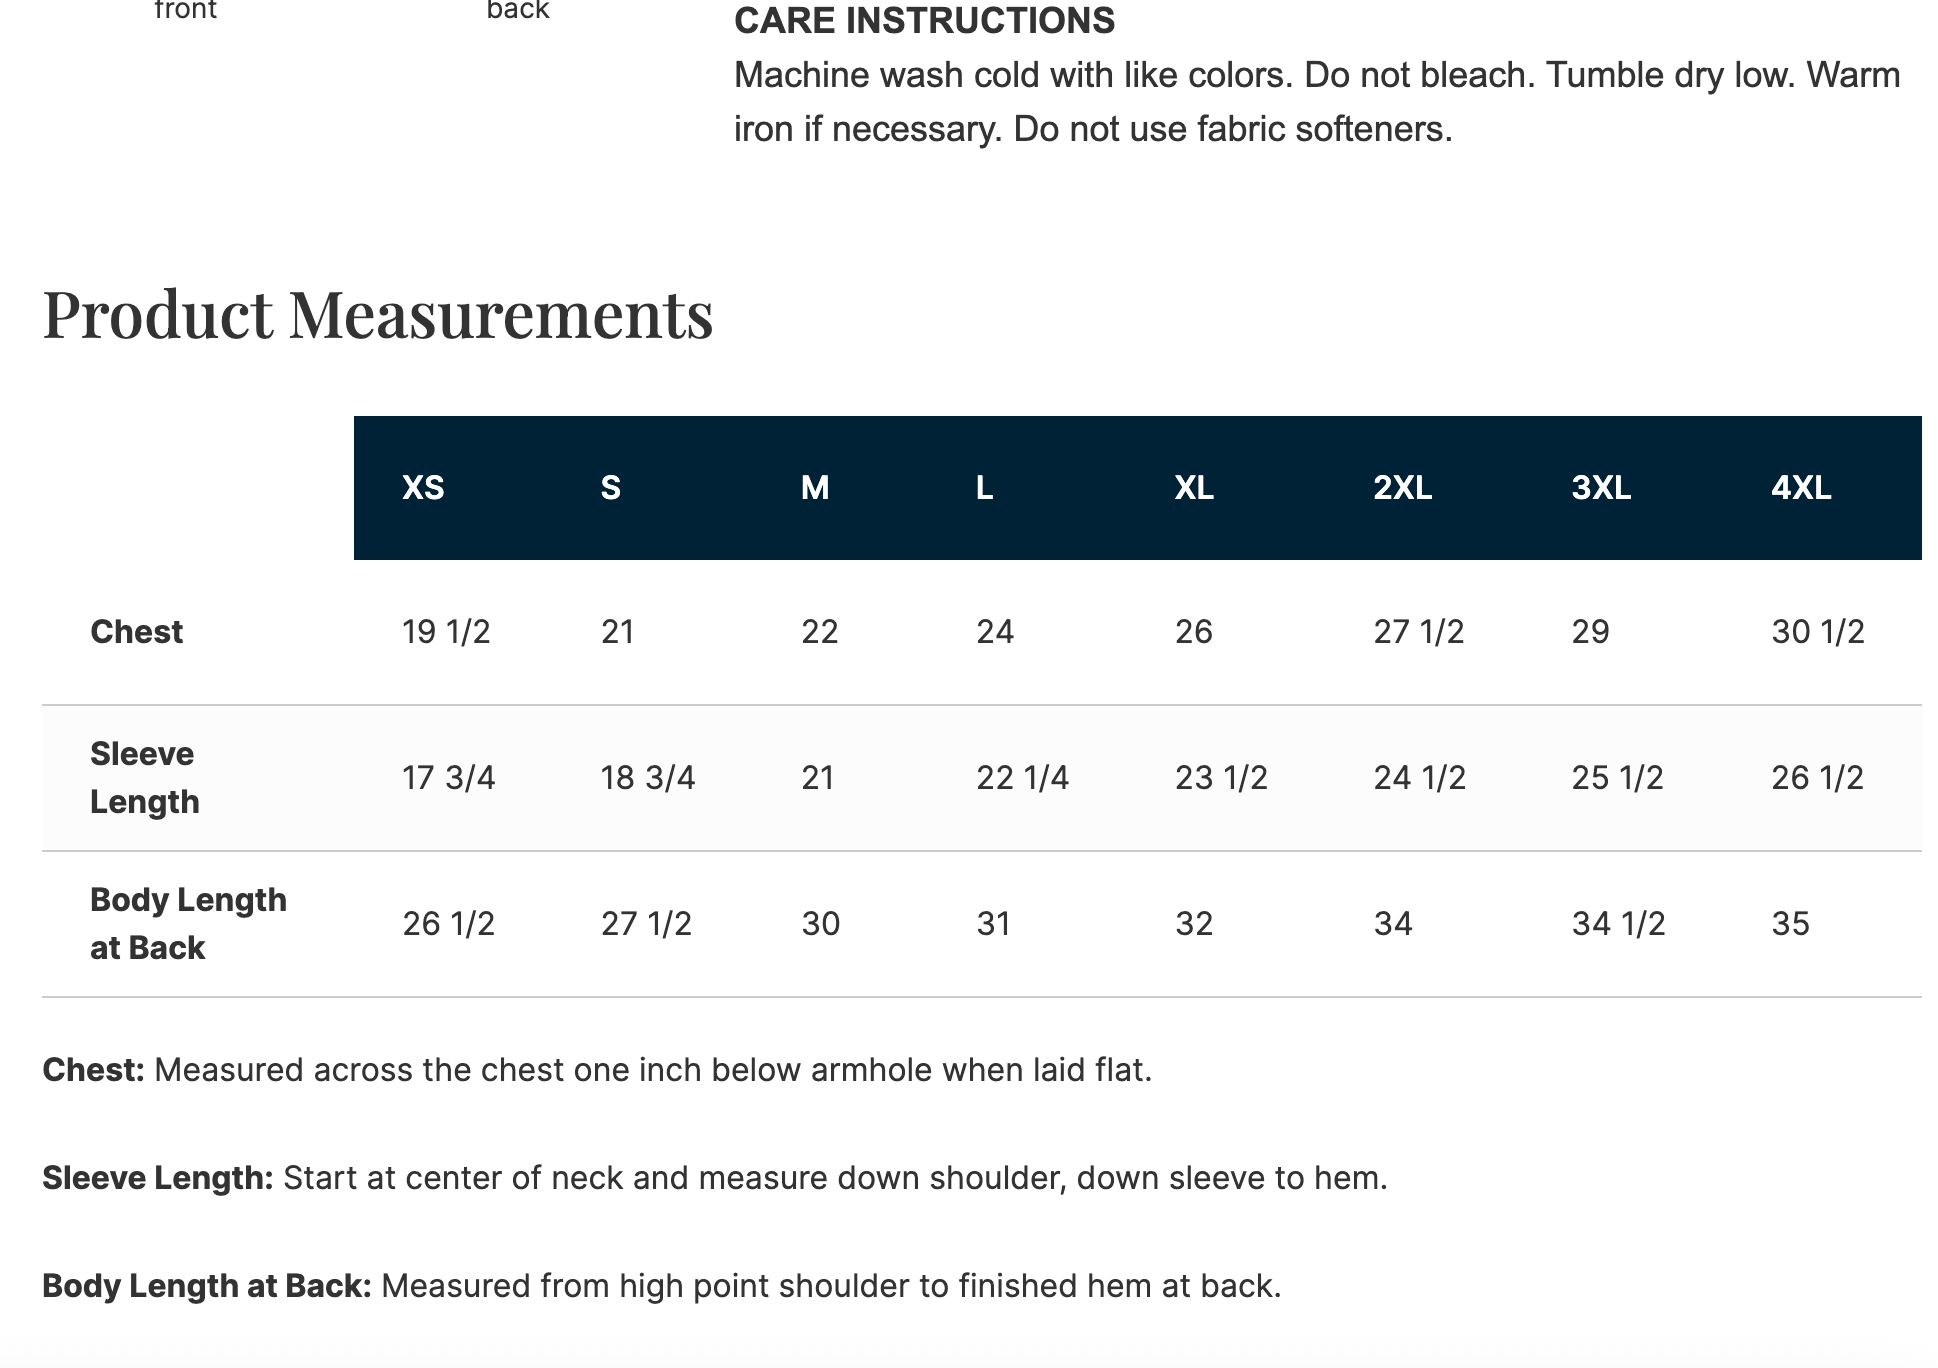The image size is (1938, 1368).
Task: Click the XS size column header
Action: pos(423,488)
